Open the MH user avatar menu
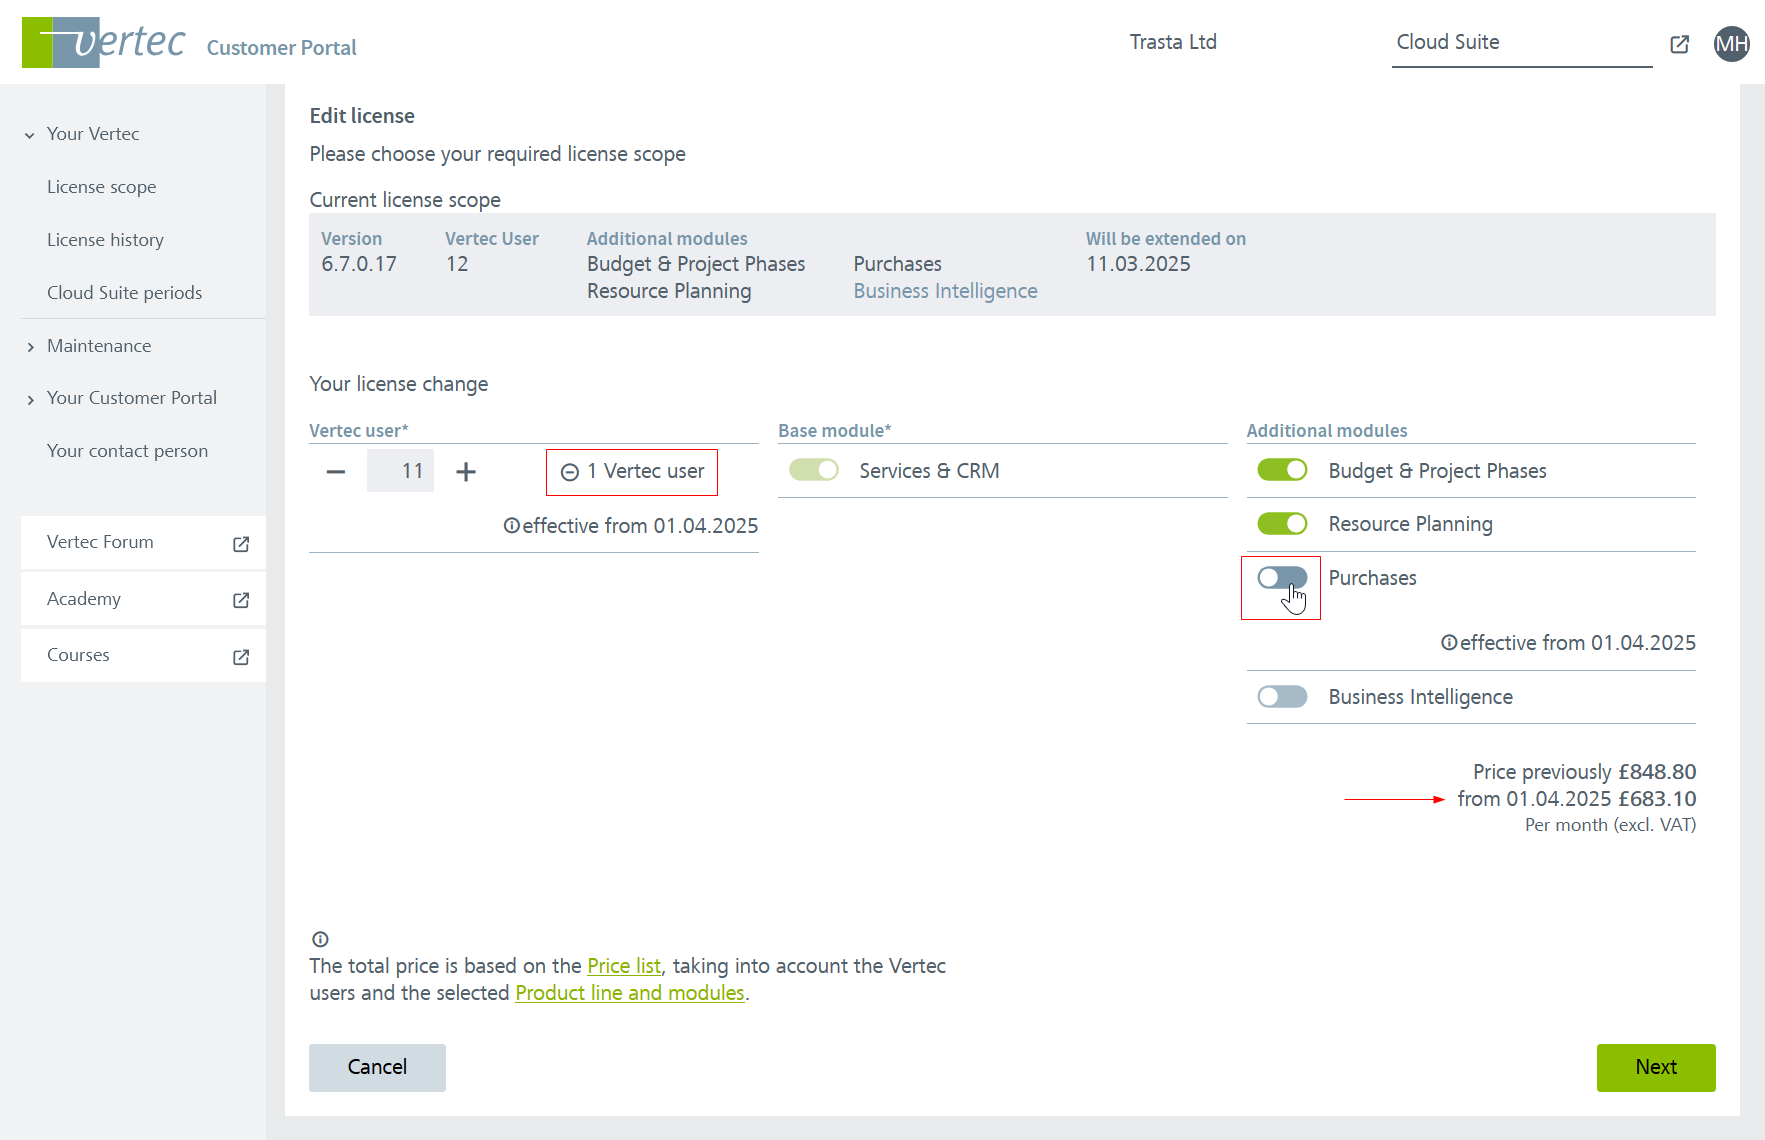Screen dimensions: 1765x1140 [x=1731, y=44]
